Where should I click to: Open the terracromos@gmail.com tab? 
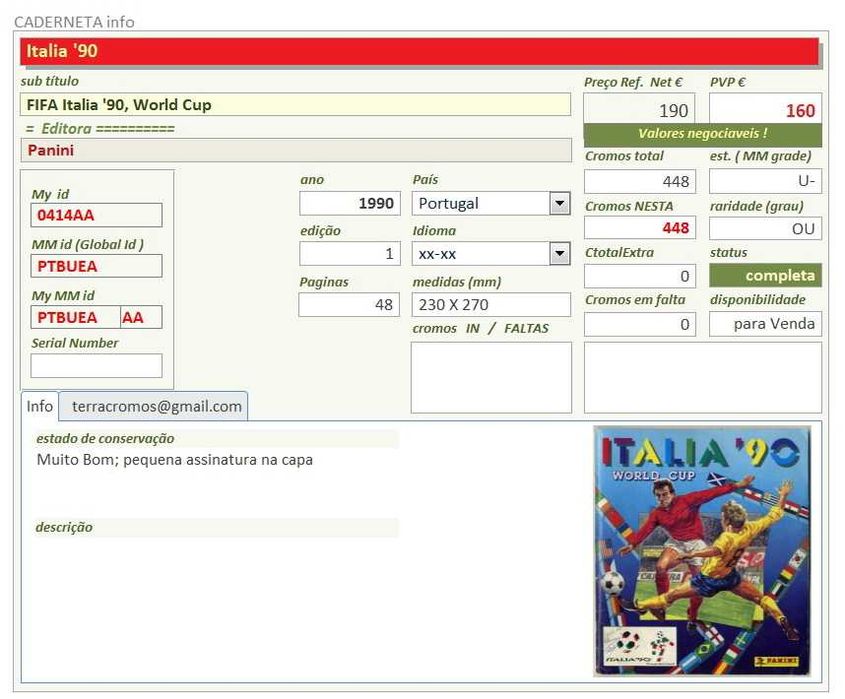[x=154, y=406]
